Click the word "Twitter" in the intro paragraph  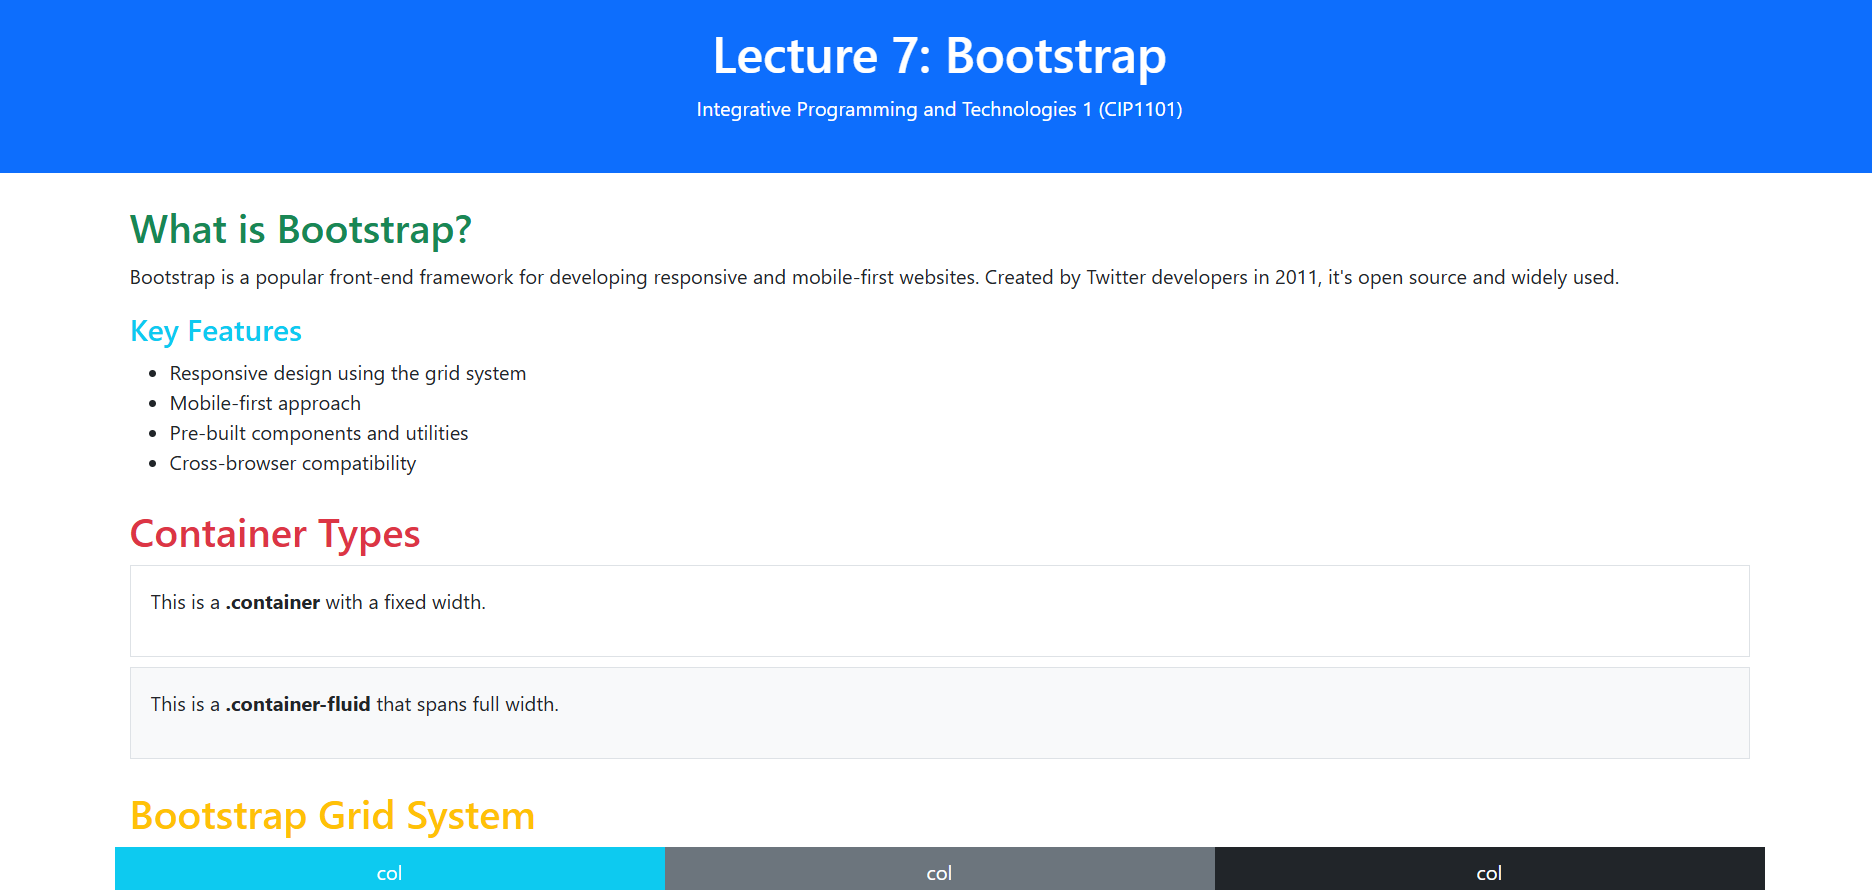pyautogui.click(x=1116, y=278)
